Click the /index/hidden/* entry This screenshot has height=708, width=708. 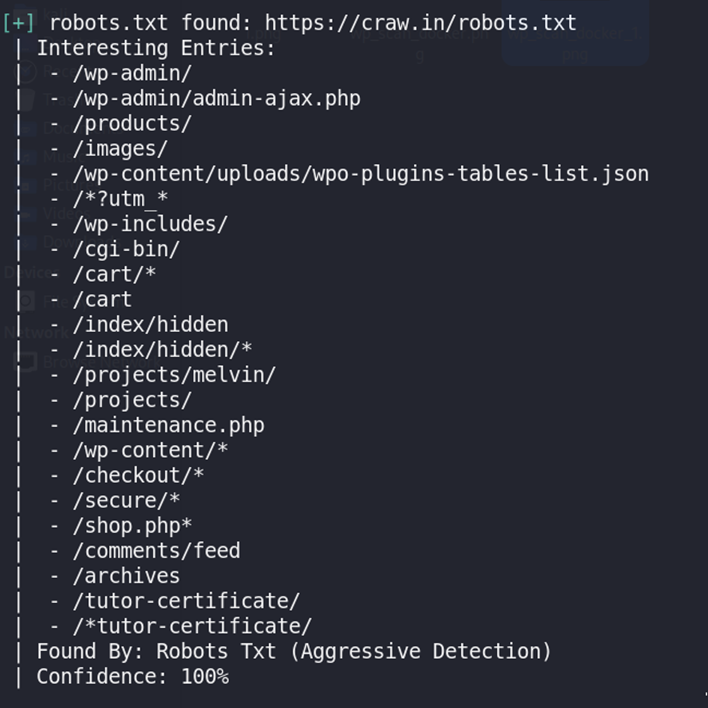(162, 350)
